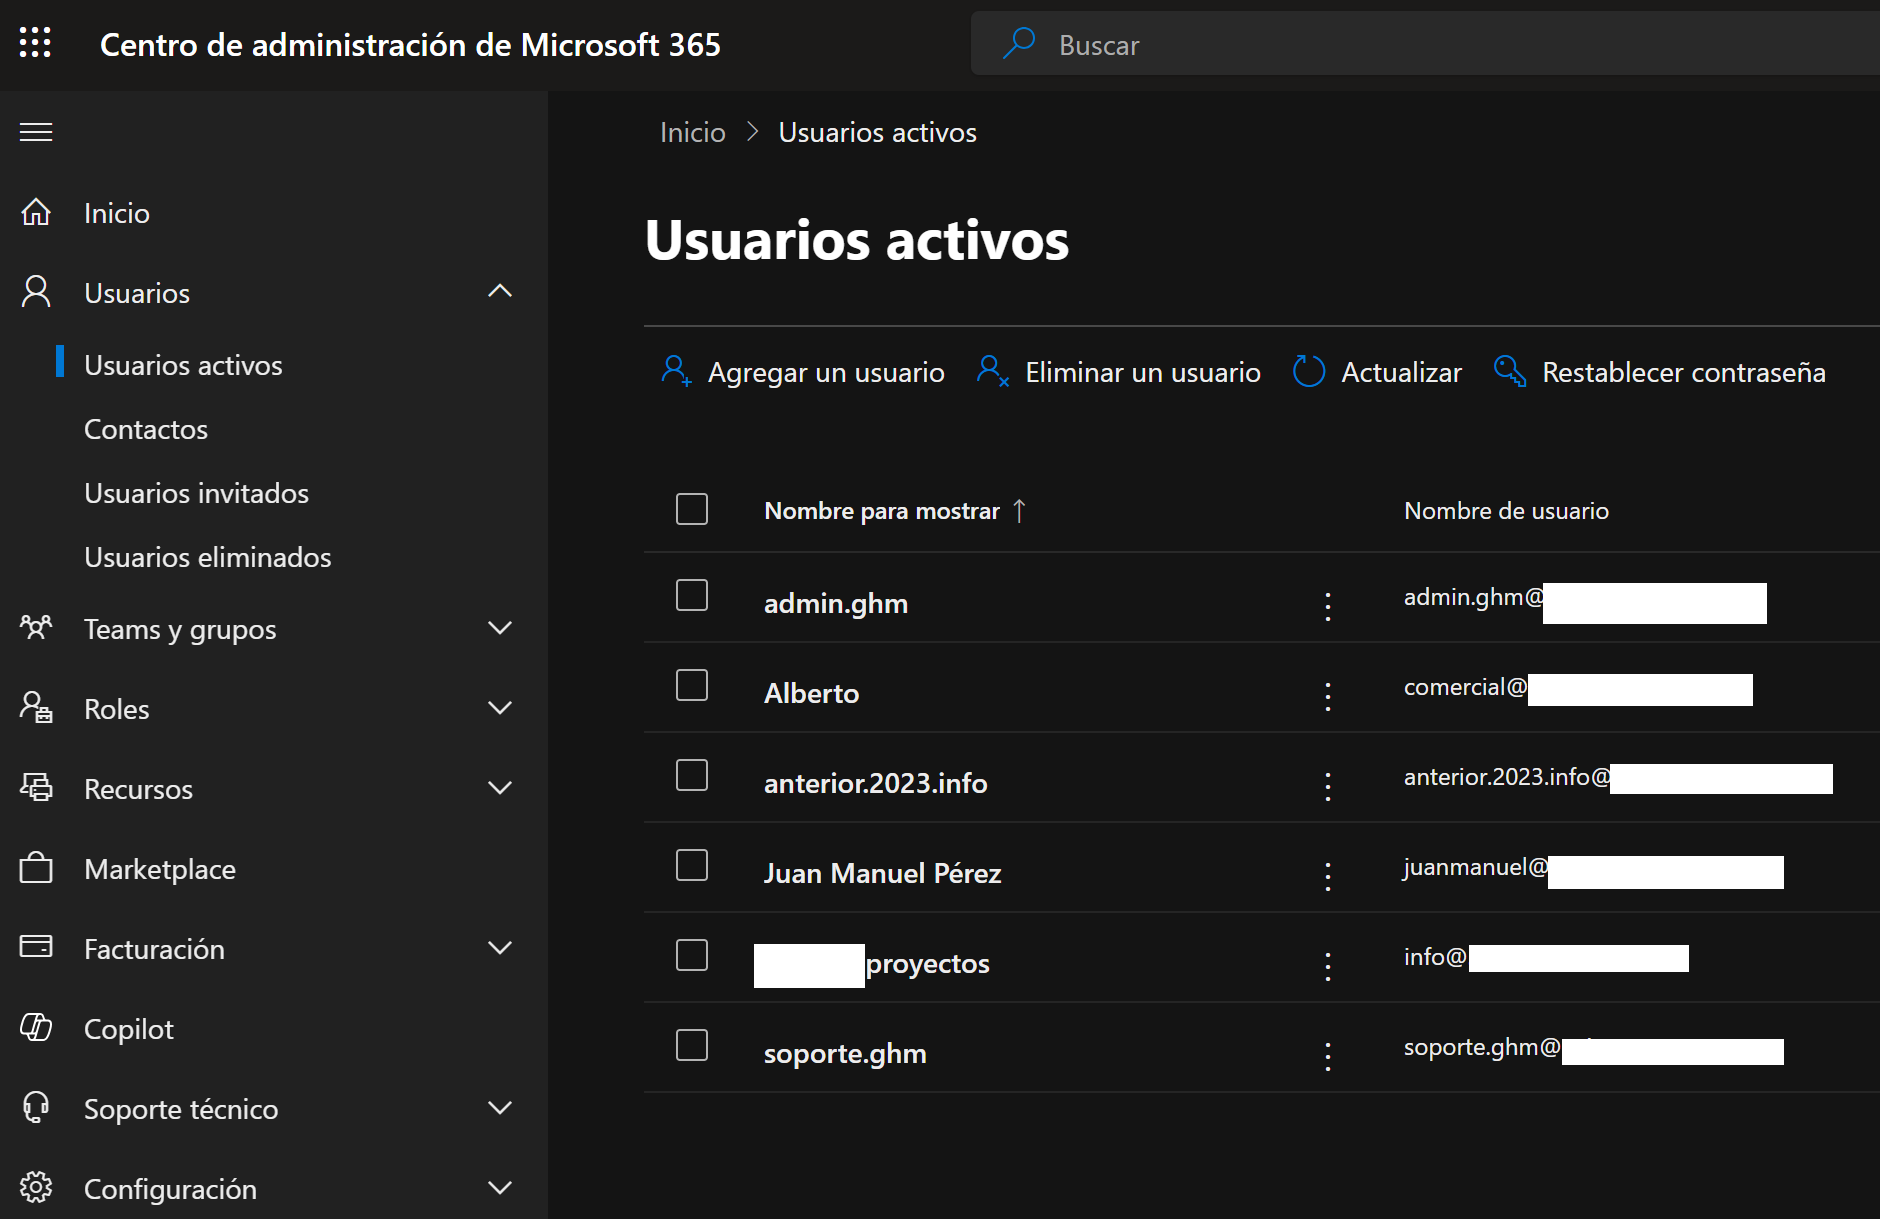Open the soporte.ghm user details
The height and width of the screenshot is (1219, 1880).
click(x=844, y=1053)
